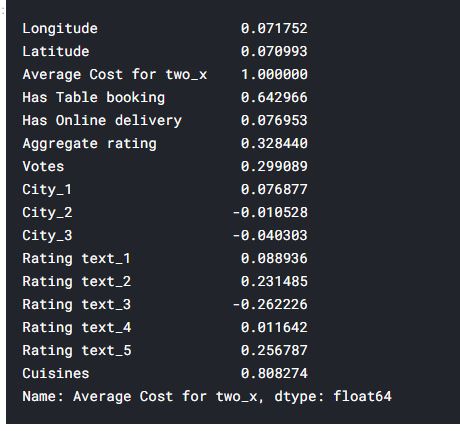Click the cell drag handle dots
This screenshot has height=431, width=460.
[x=3, y=11]
